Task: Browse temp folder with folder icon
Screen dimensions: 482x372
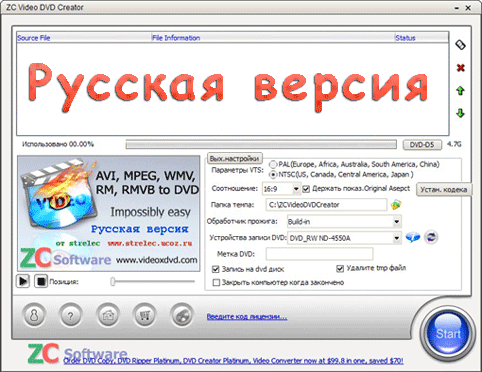Action: click(x=396, y=204)
